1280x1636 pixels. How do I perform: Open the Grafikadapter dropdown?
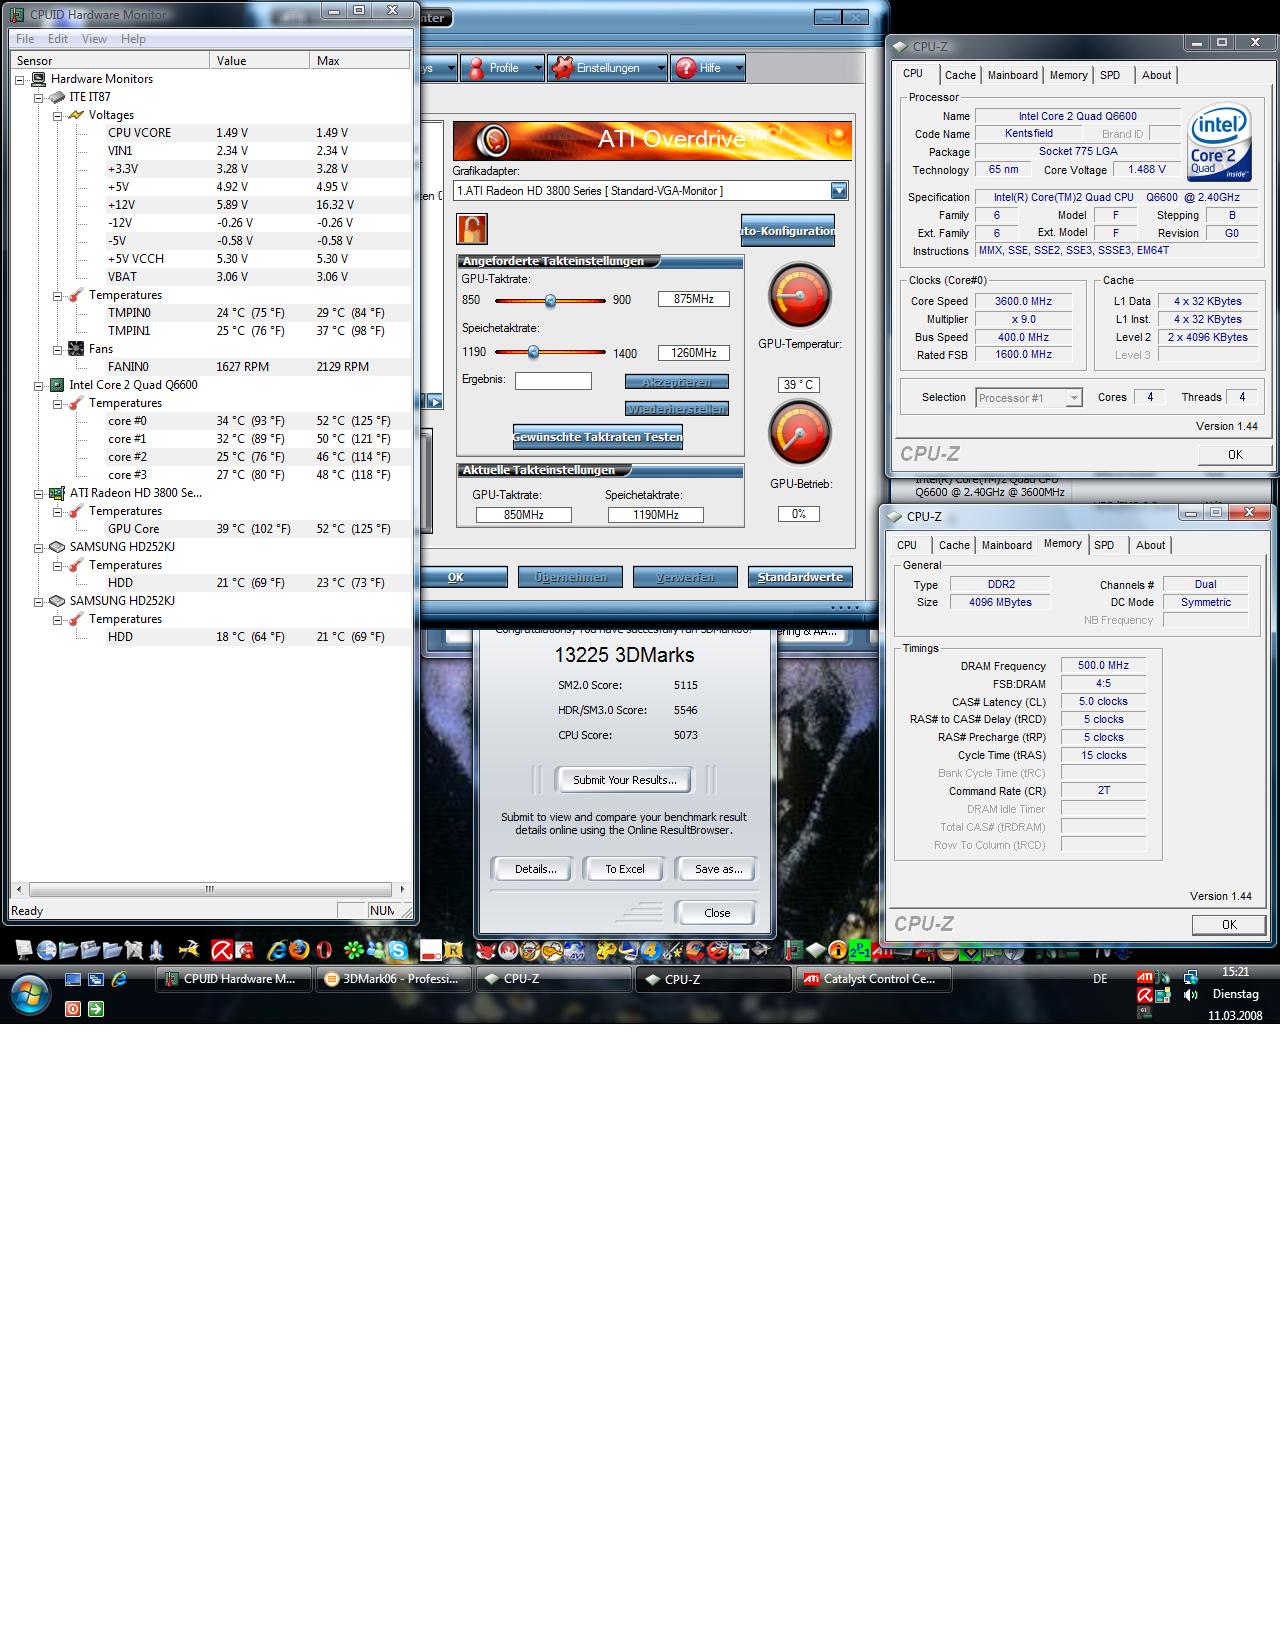pos(839,190)
